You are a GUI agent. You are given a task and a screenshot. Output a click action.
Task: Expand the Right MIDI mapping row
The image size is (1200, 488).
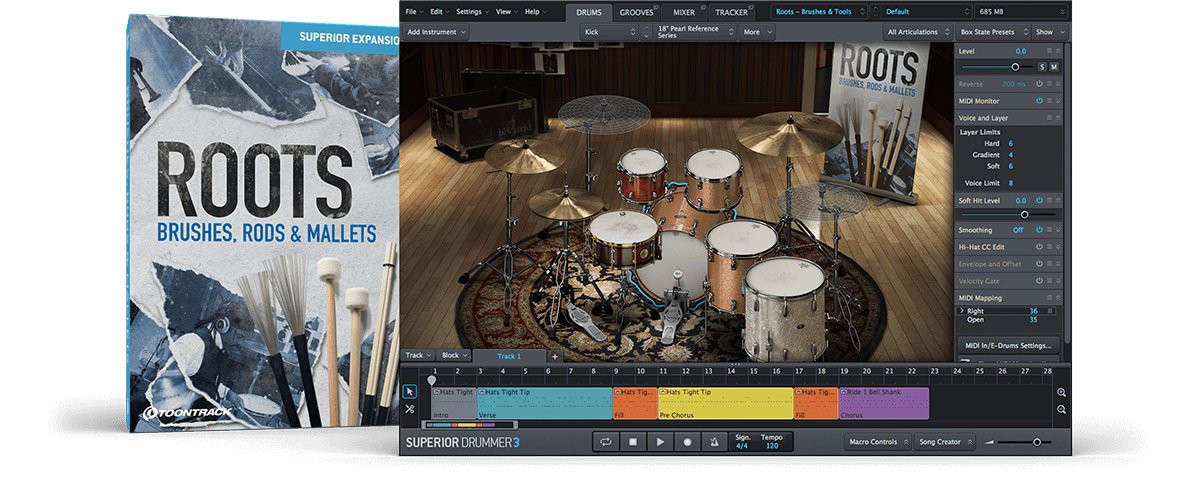pyautogui.click(x=962, y=311)
